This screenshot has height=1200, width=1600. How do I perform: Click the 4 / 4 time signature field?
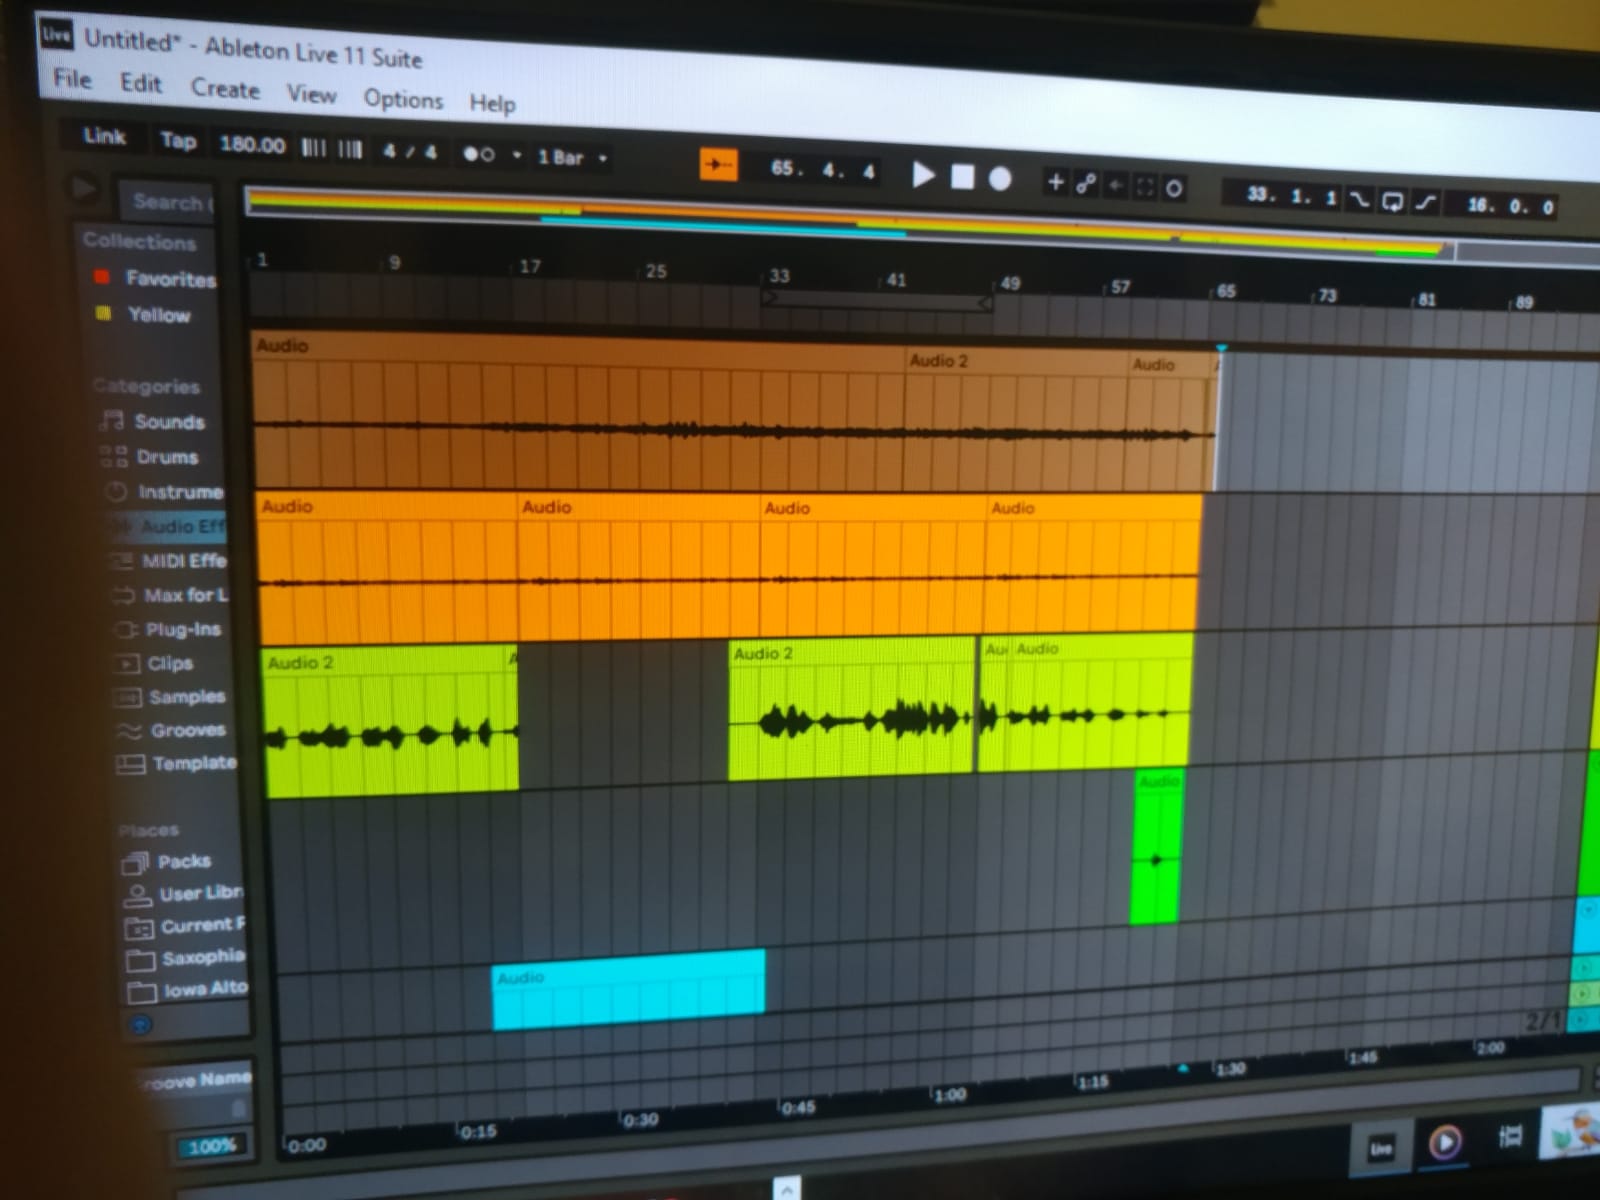point(410,152)
